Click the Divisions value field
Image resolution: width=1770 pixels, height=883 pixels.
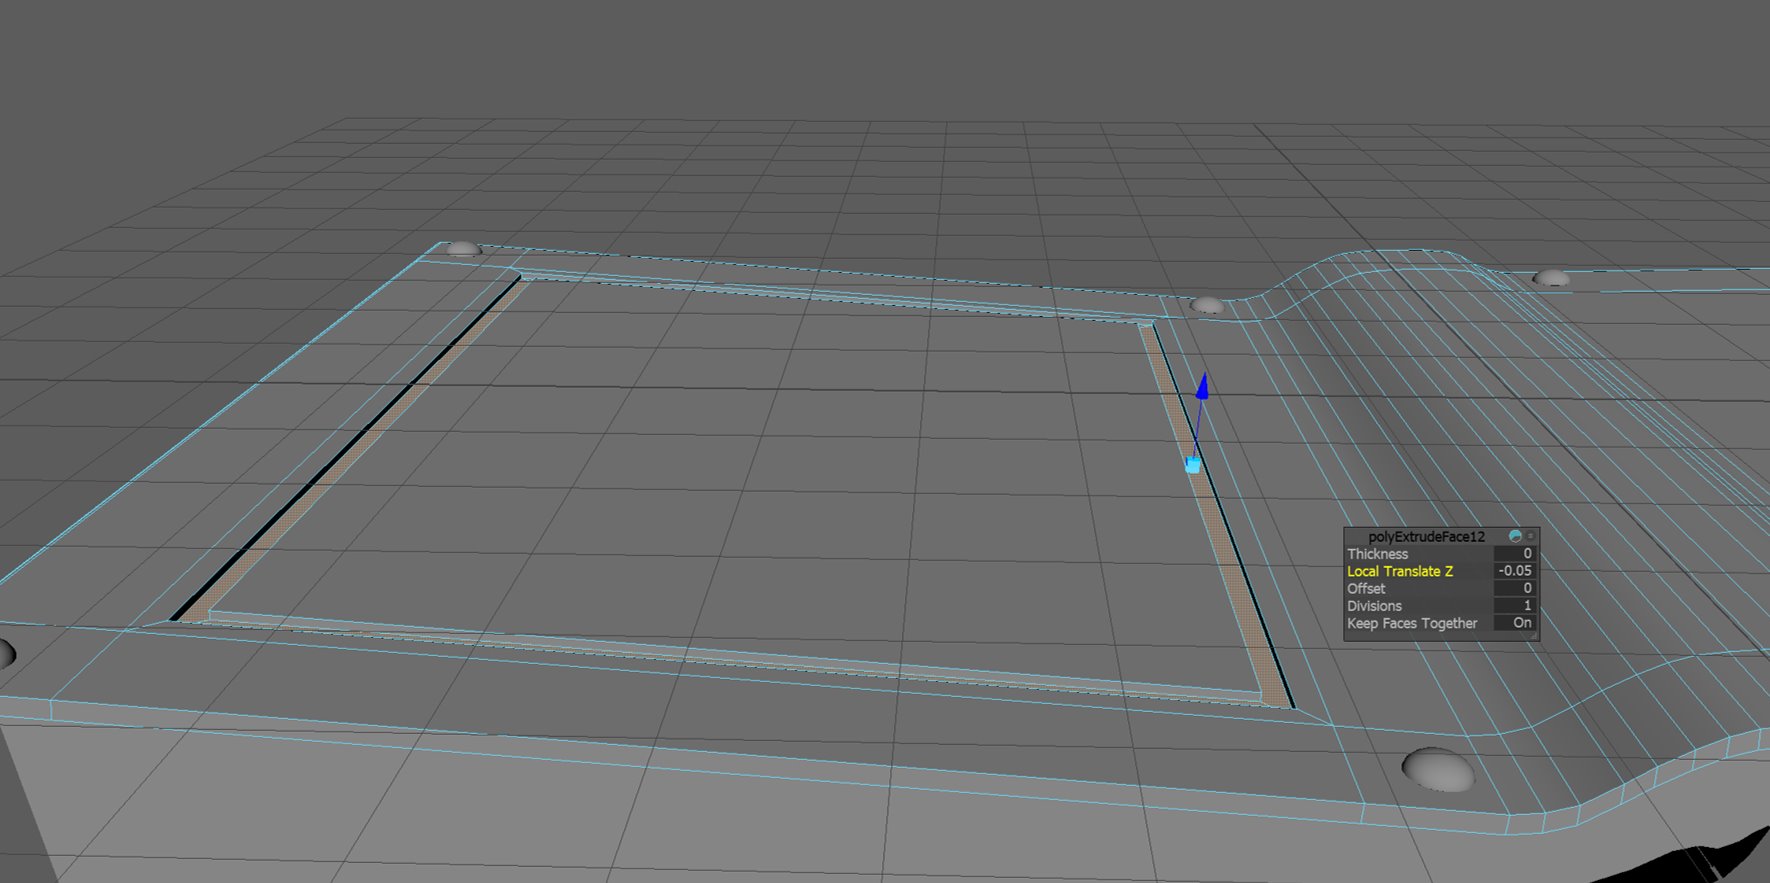1514,606
